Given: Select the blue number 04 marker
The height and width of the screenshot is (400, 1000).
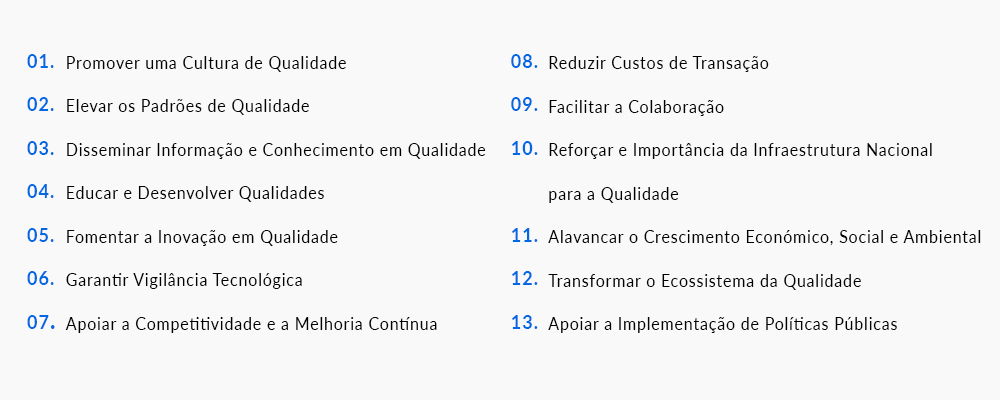Looking at the screenshot, I should [40, 192].
